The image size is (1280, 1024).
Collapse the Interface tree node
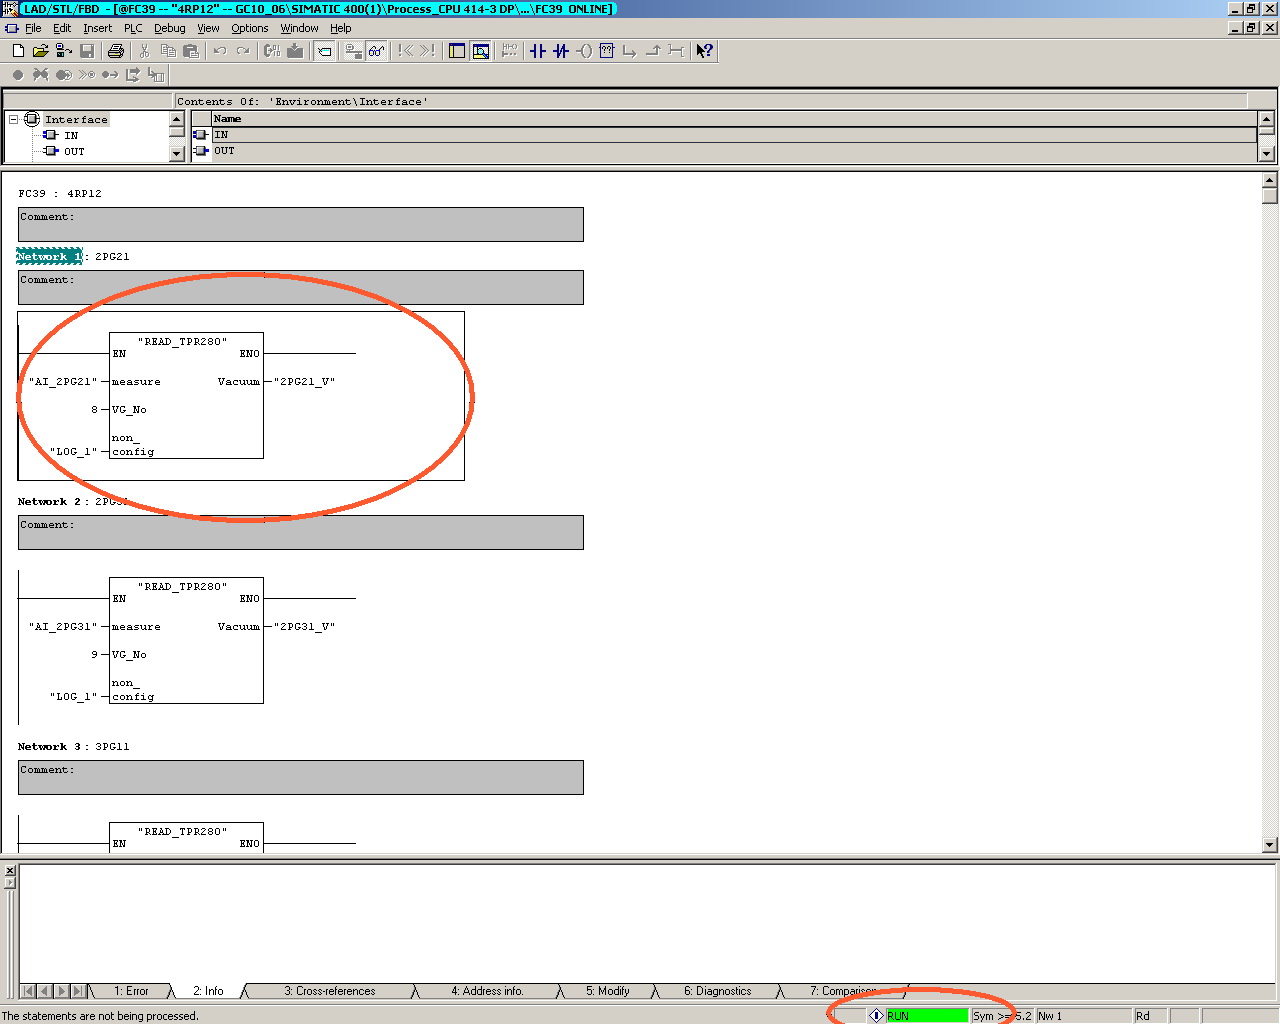14,119
